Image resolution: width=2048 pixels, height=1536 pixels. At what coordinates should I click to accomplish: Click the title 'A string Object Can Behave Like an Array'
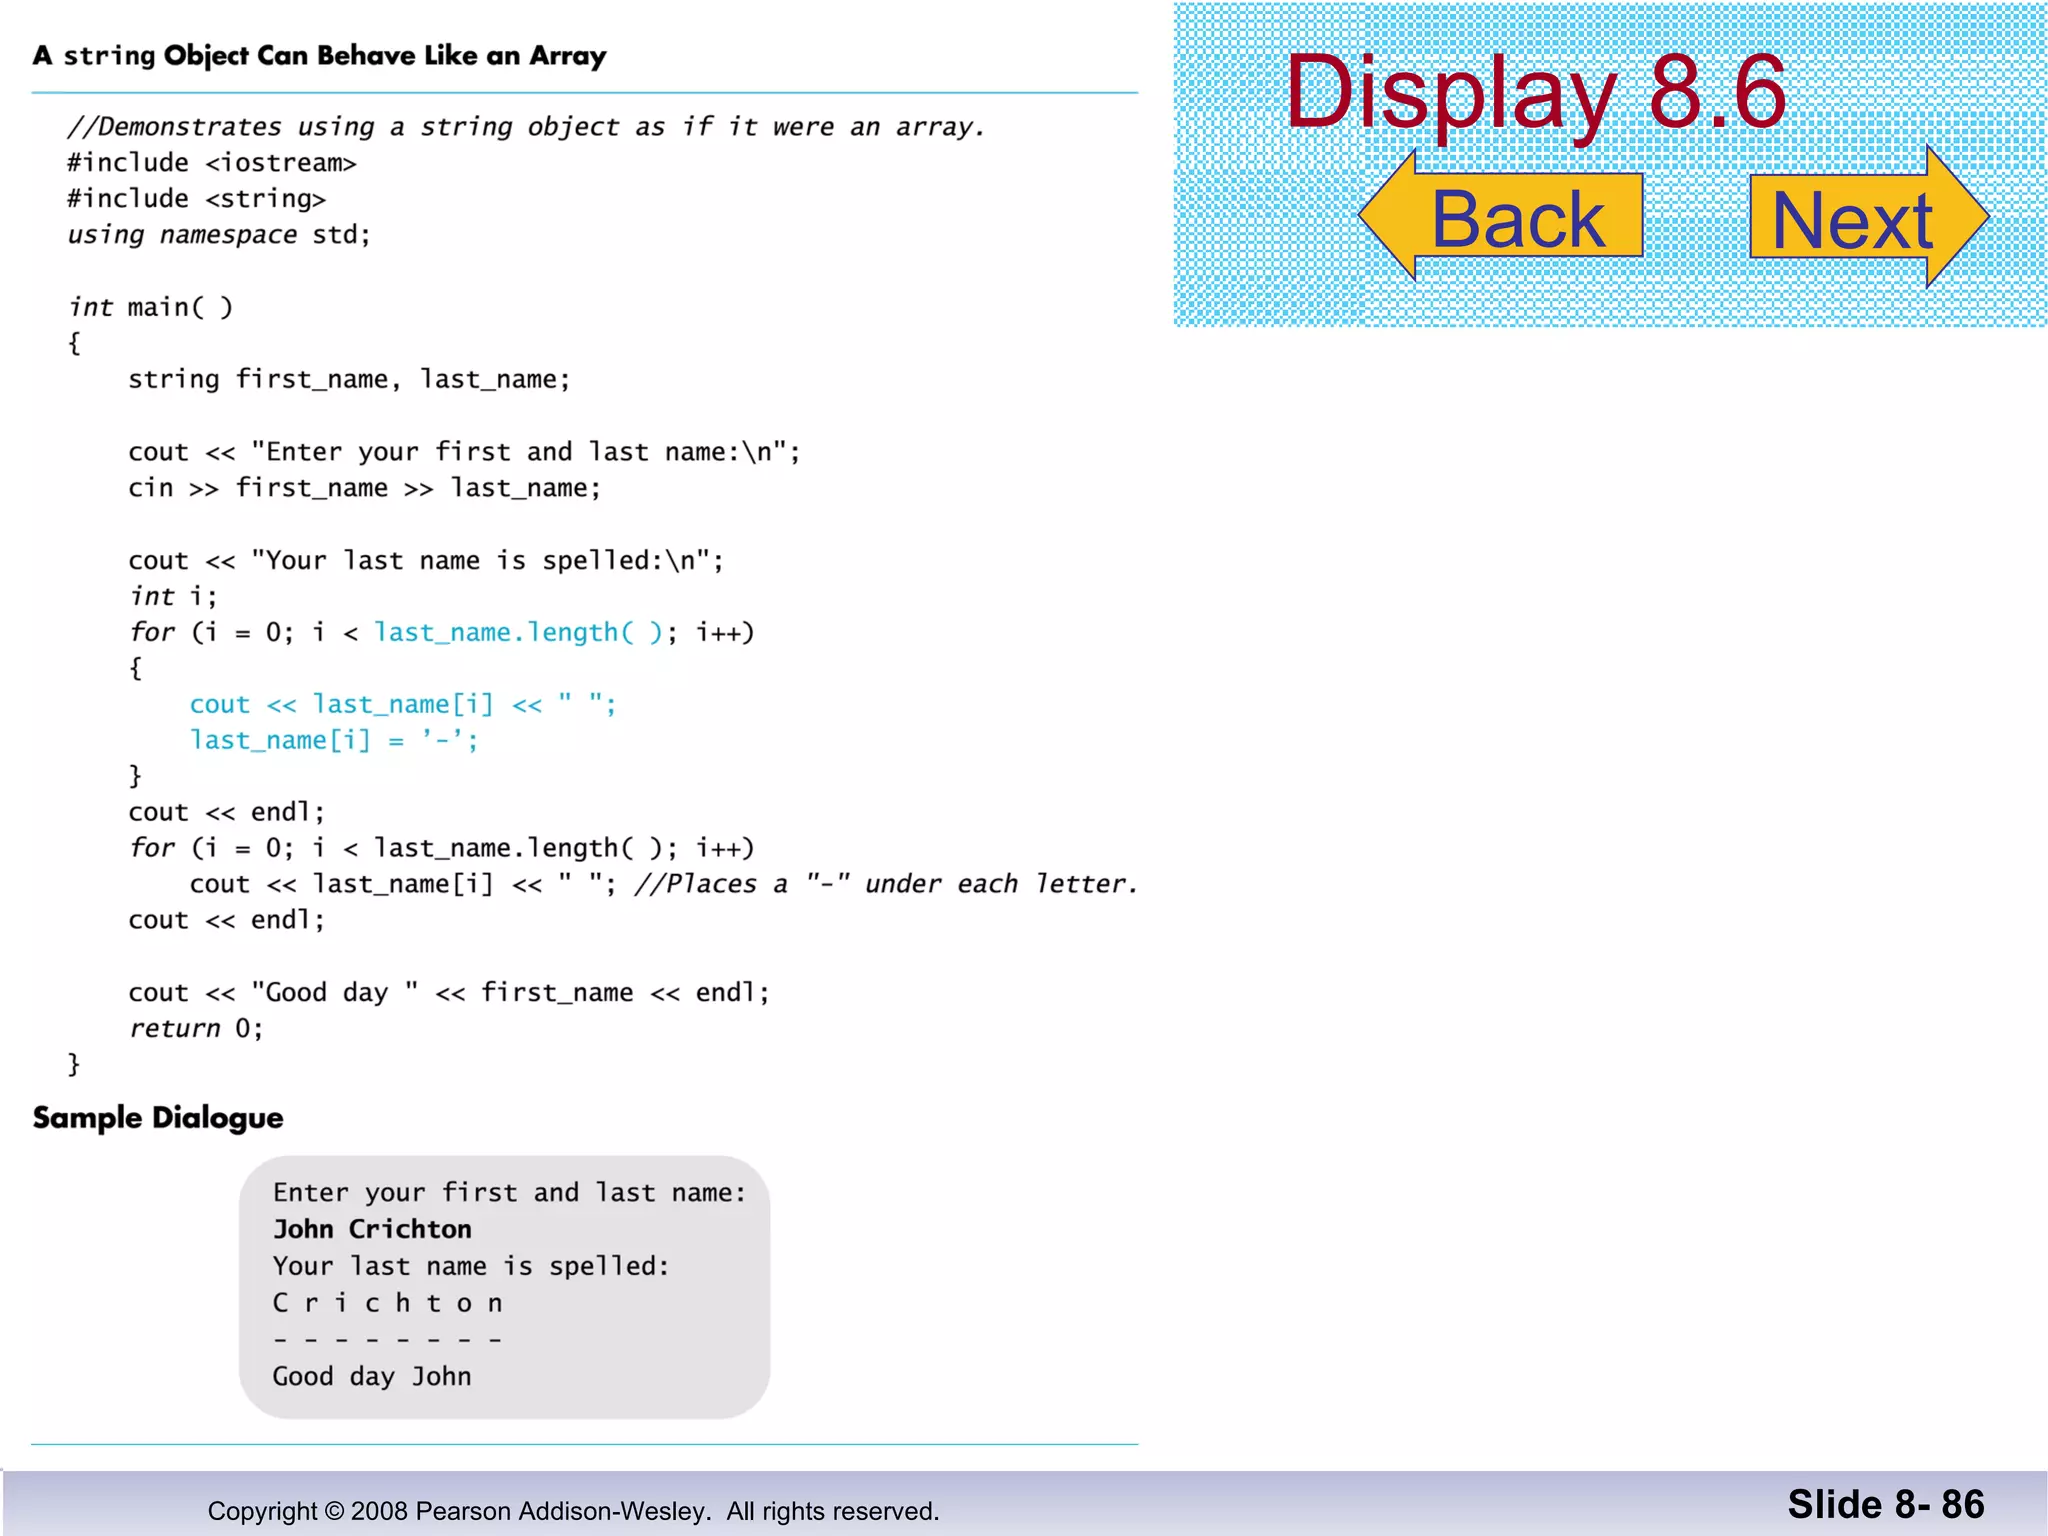pyautogui.click(x=319, y=56)
